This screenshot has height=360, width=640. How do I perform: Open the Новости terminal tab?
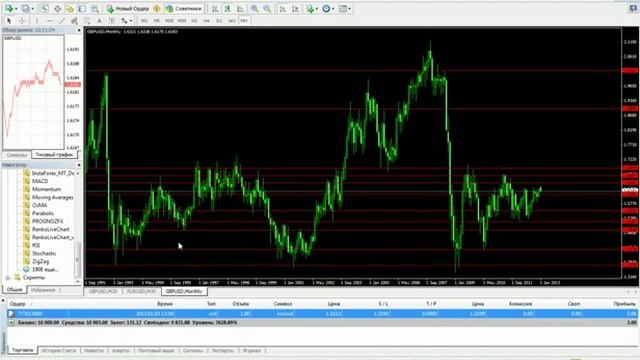94,351
